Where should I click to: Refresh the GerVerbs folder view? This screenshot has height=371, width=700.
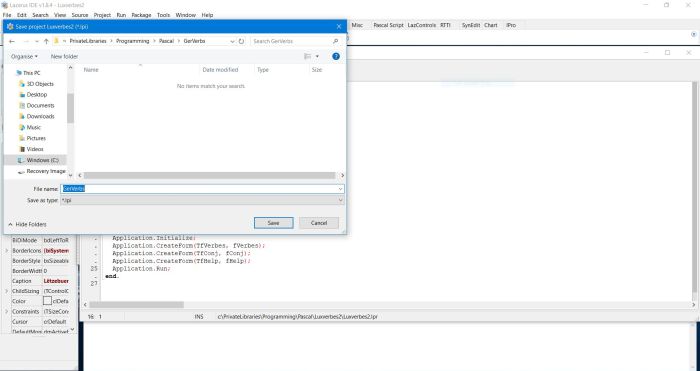pos(242,41)
